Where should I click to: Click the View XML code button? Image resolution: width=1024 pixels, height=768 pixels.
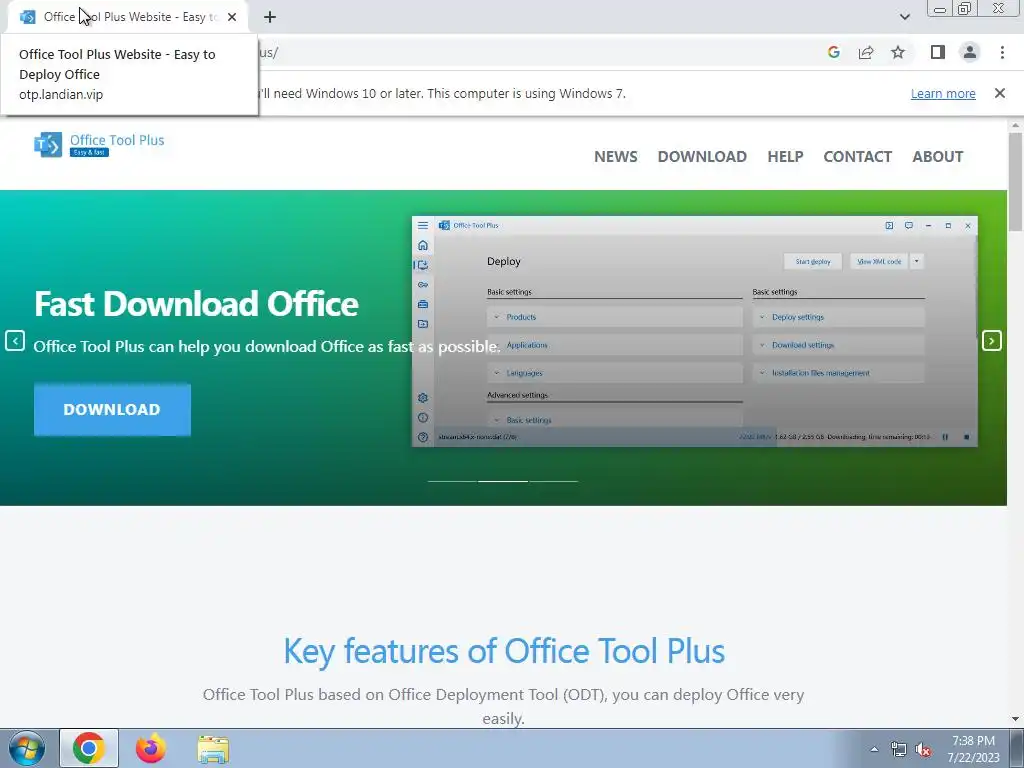click(879, 261)
